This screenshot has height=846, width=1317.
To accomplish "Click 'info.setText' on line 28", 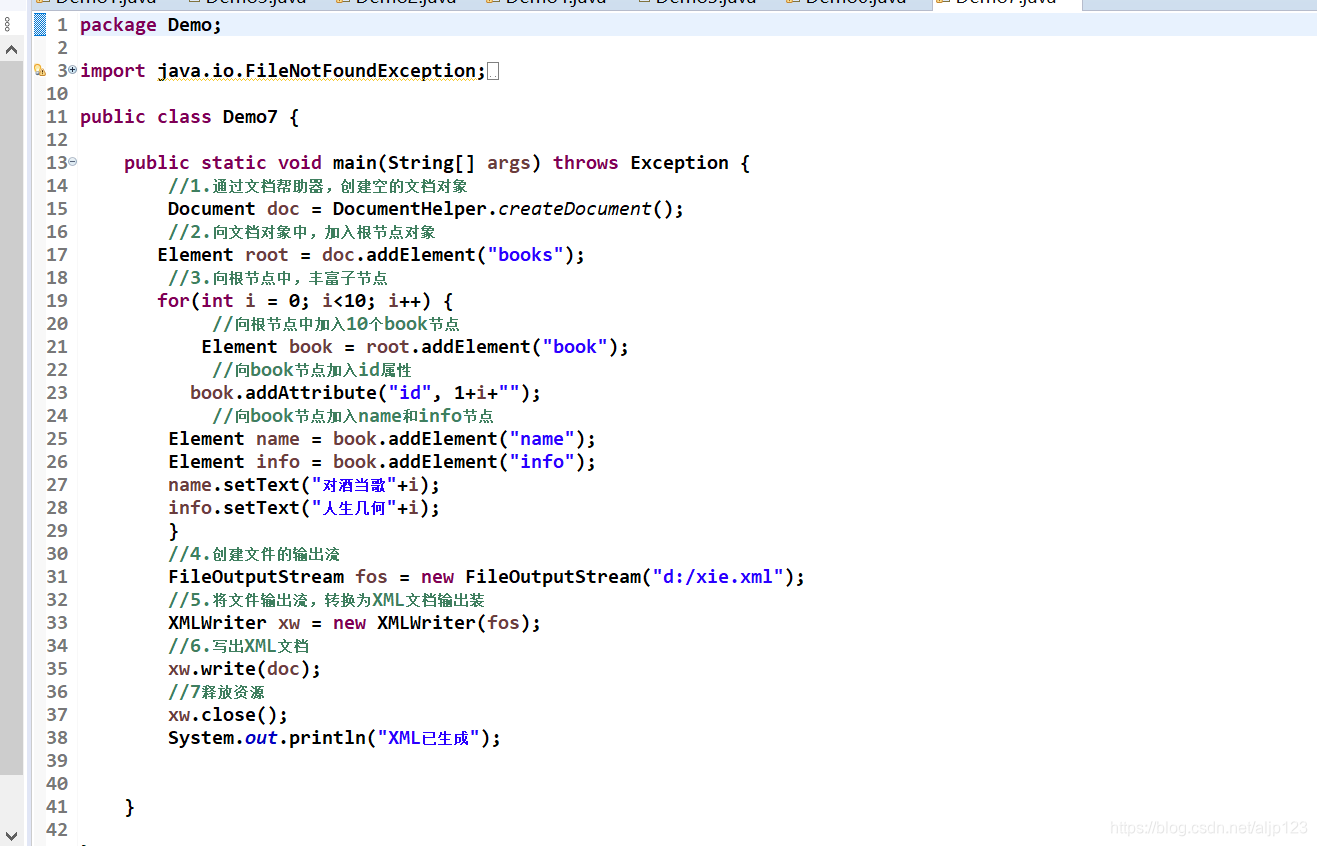I will [234, 508].
